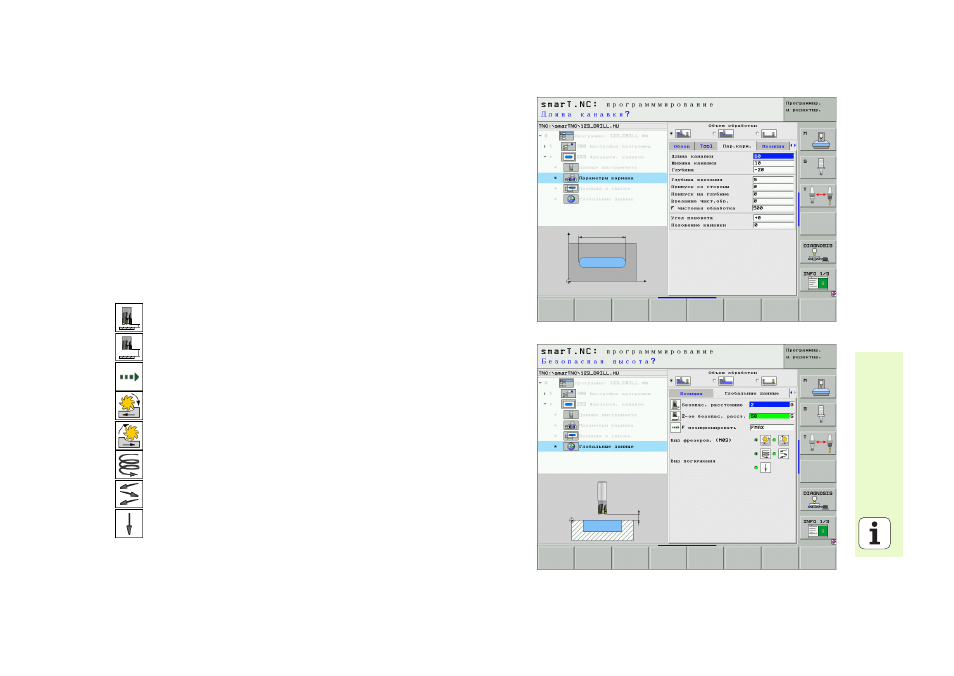The width and height of the screenshot is (954, 676).
Task: Open the Пар.карм. tab in upper screenshot
Action: tap(737, 146)
